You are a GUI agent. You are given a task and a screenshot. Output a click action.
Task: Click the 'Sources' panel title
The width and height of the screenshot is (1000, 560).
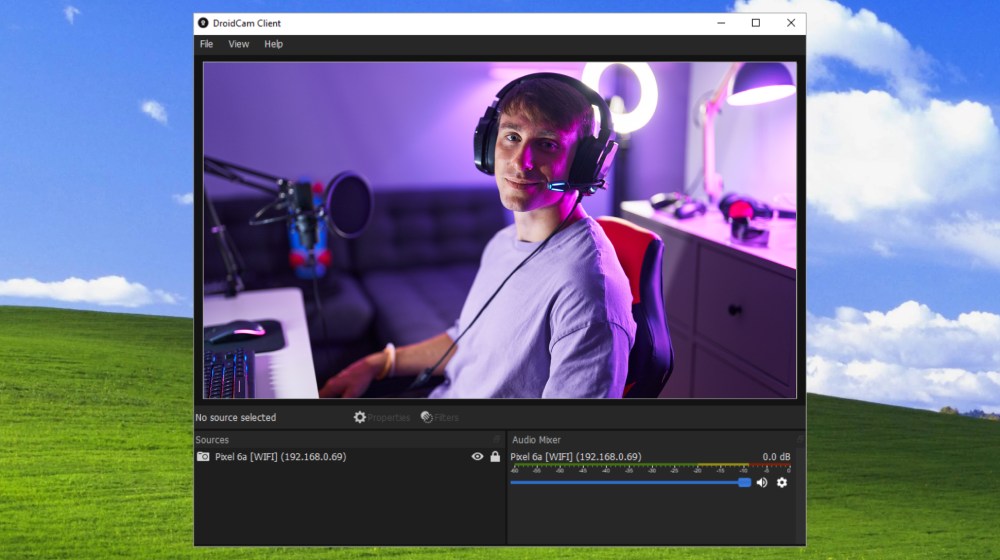pos(212,439)
